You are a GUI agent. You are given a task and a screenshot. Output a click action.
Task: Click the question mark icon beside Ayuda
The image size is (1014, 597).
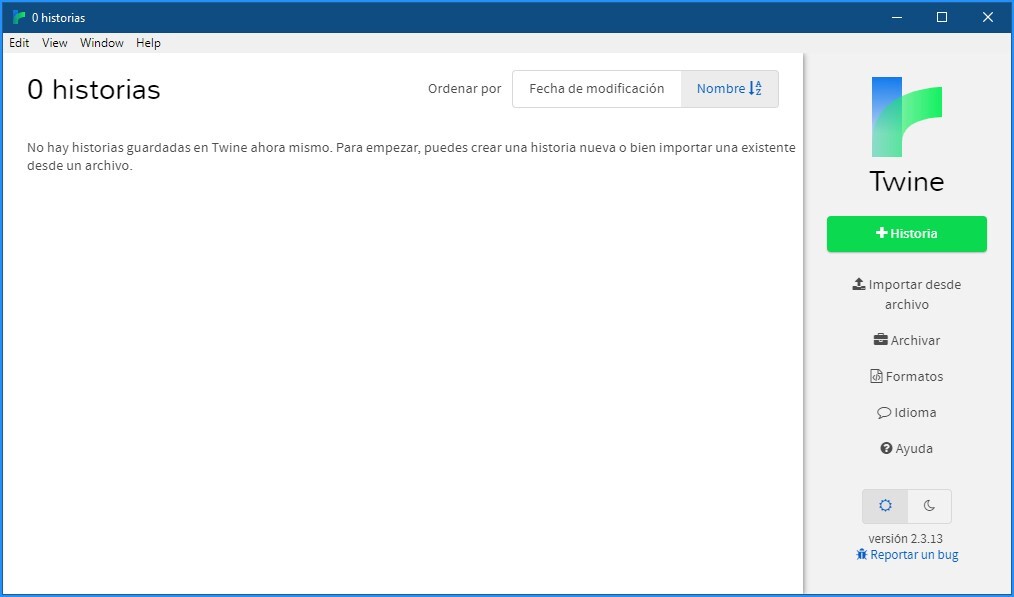886,448
